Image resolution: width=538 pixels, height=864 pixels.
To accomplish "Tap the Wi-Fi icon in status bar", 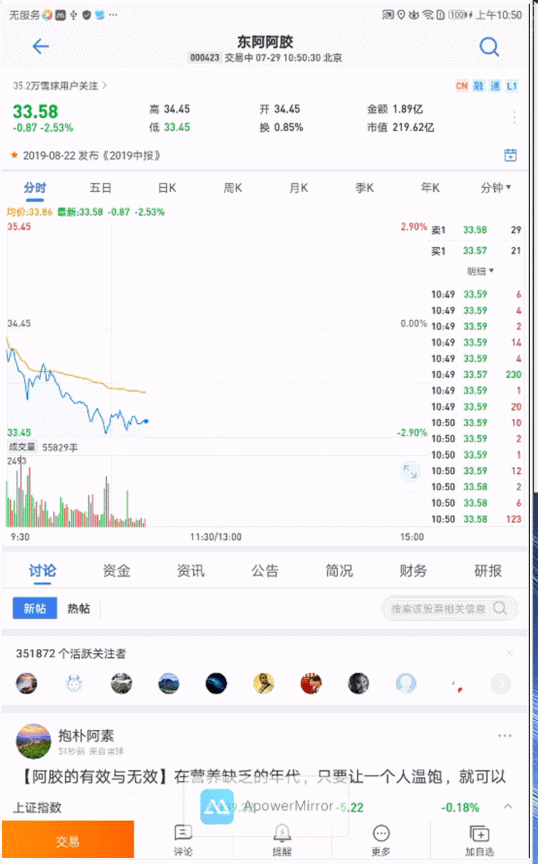I will (x=427, y=15).
